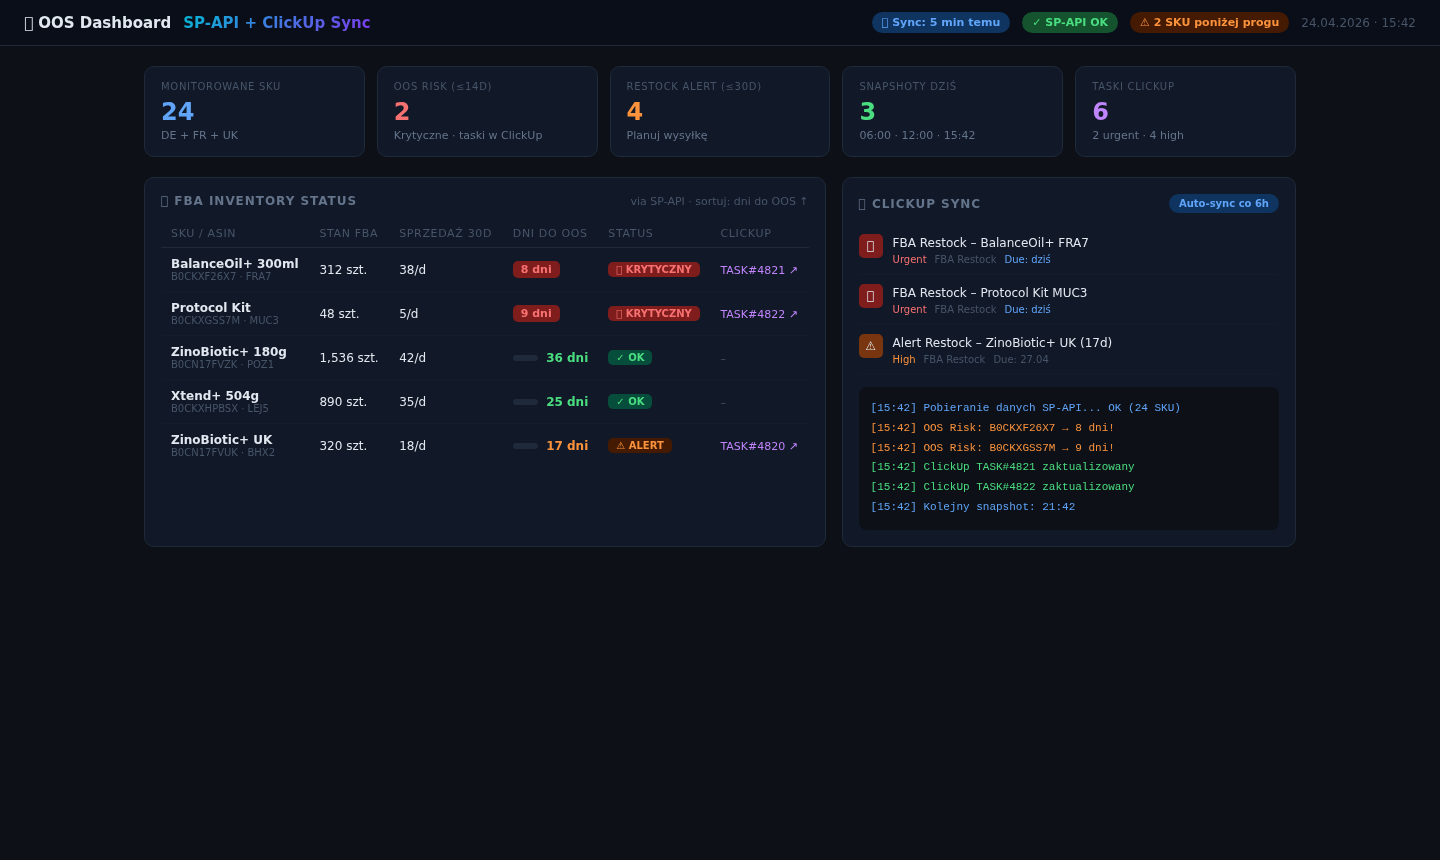Click the warning icon beside ZinoBiotic+ UK alert

click(871, 346)
